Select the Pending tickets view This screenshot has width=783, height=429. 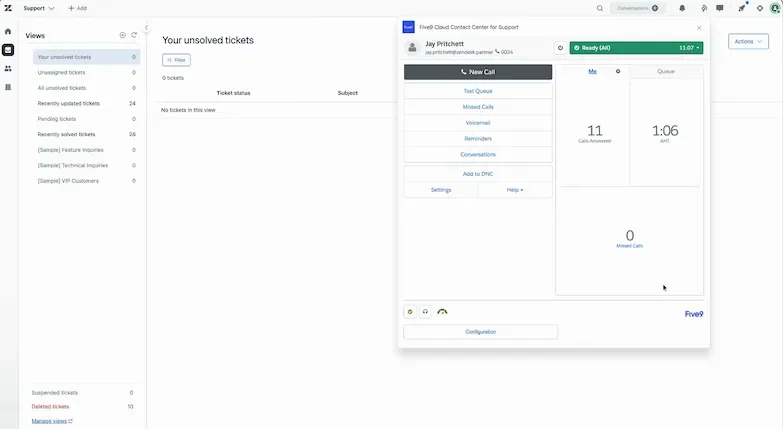point(86,119)
